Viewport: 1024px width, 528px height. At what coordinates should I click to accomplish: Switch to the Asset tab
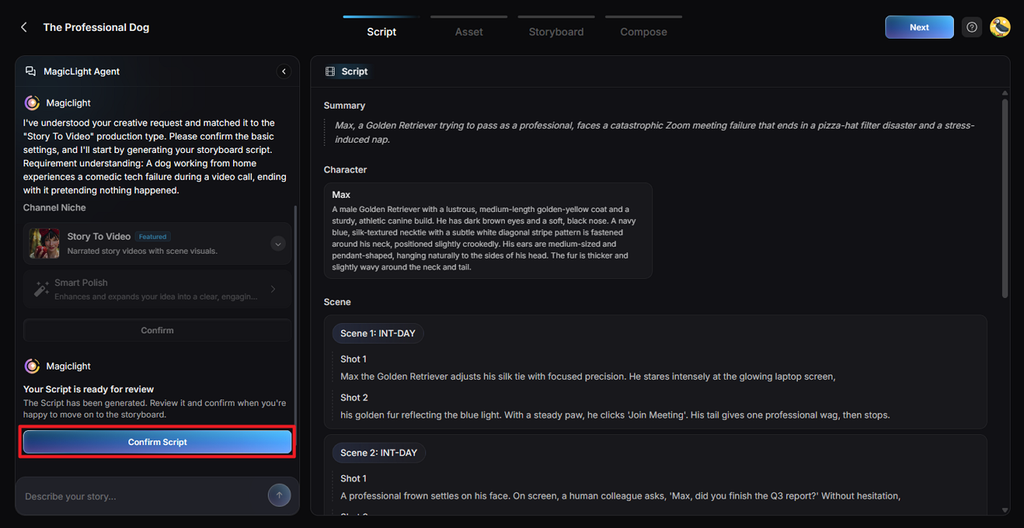pos(469,31)
